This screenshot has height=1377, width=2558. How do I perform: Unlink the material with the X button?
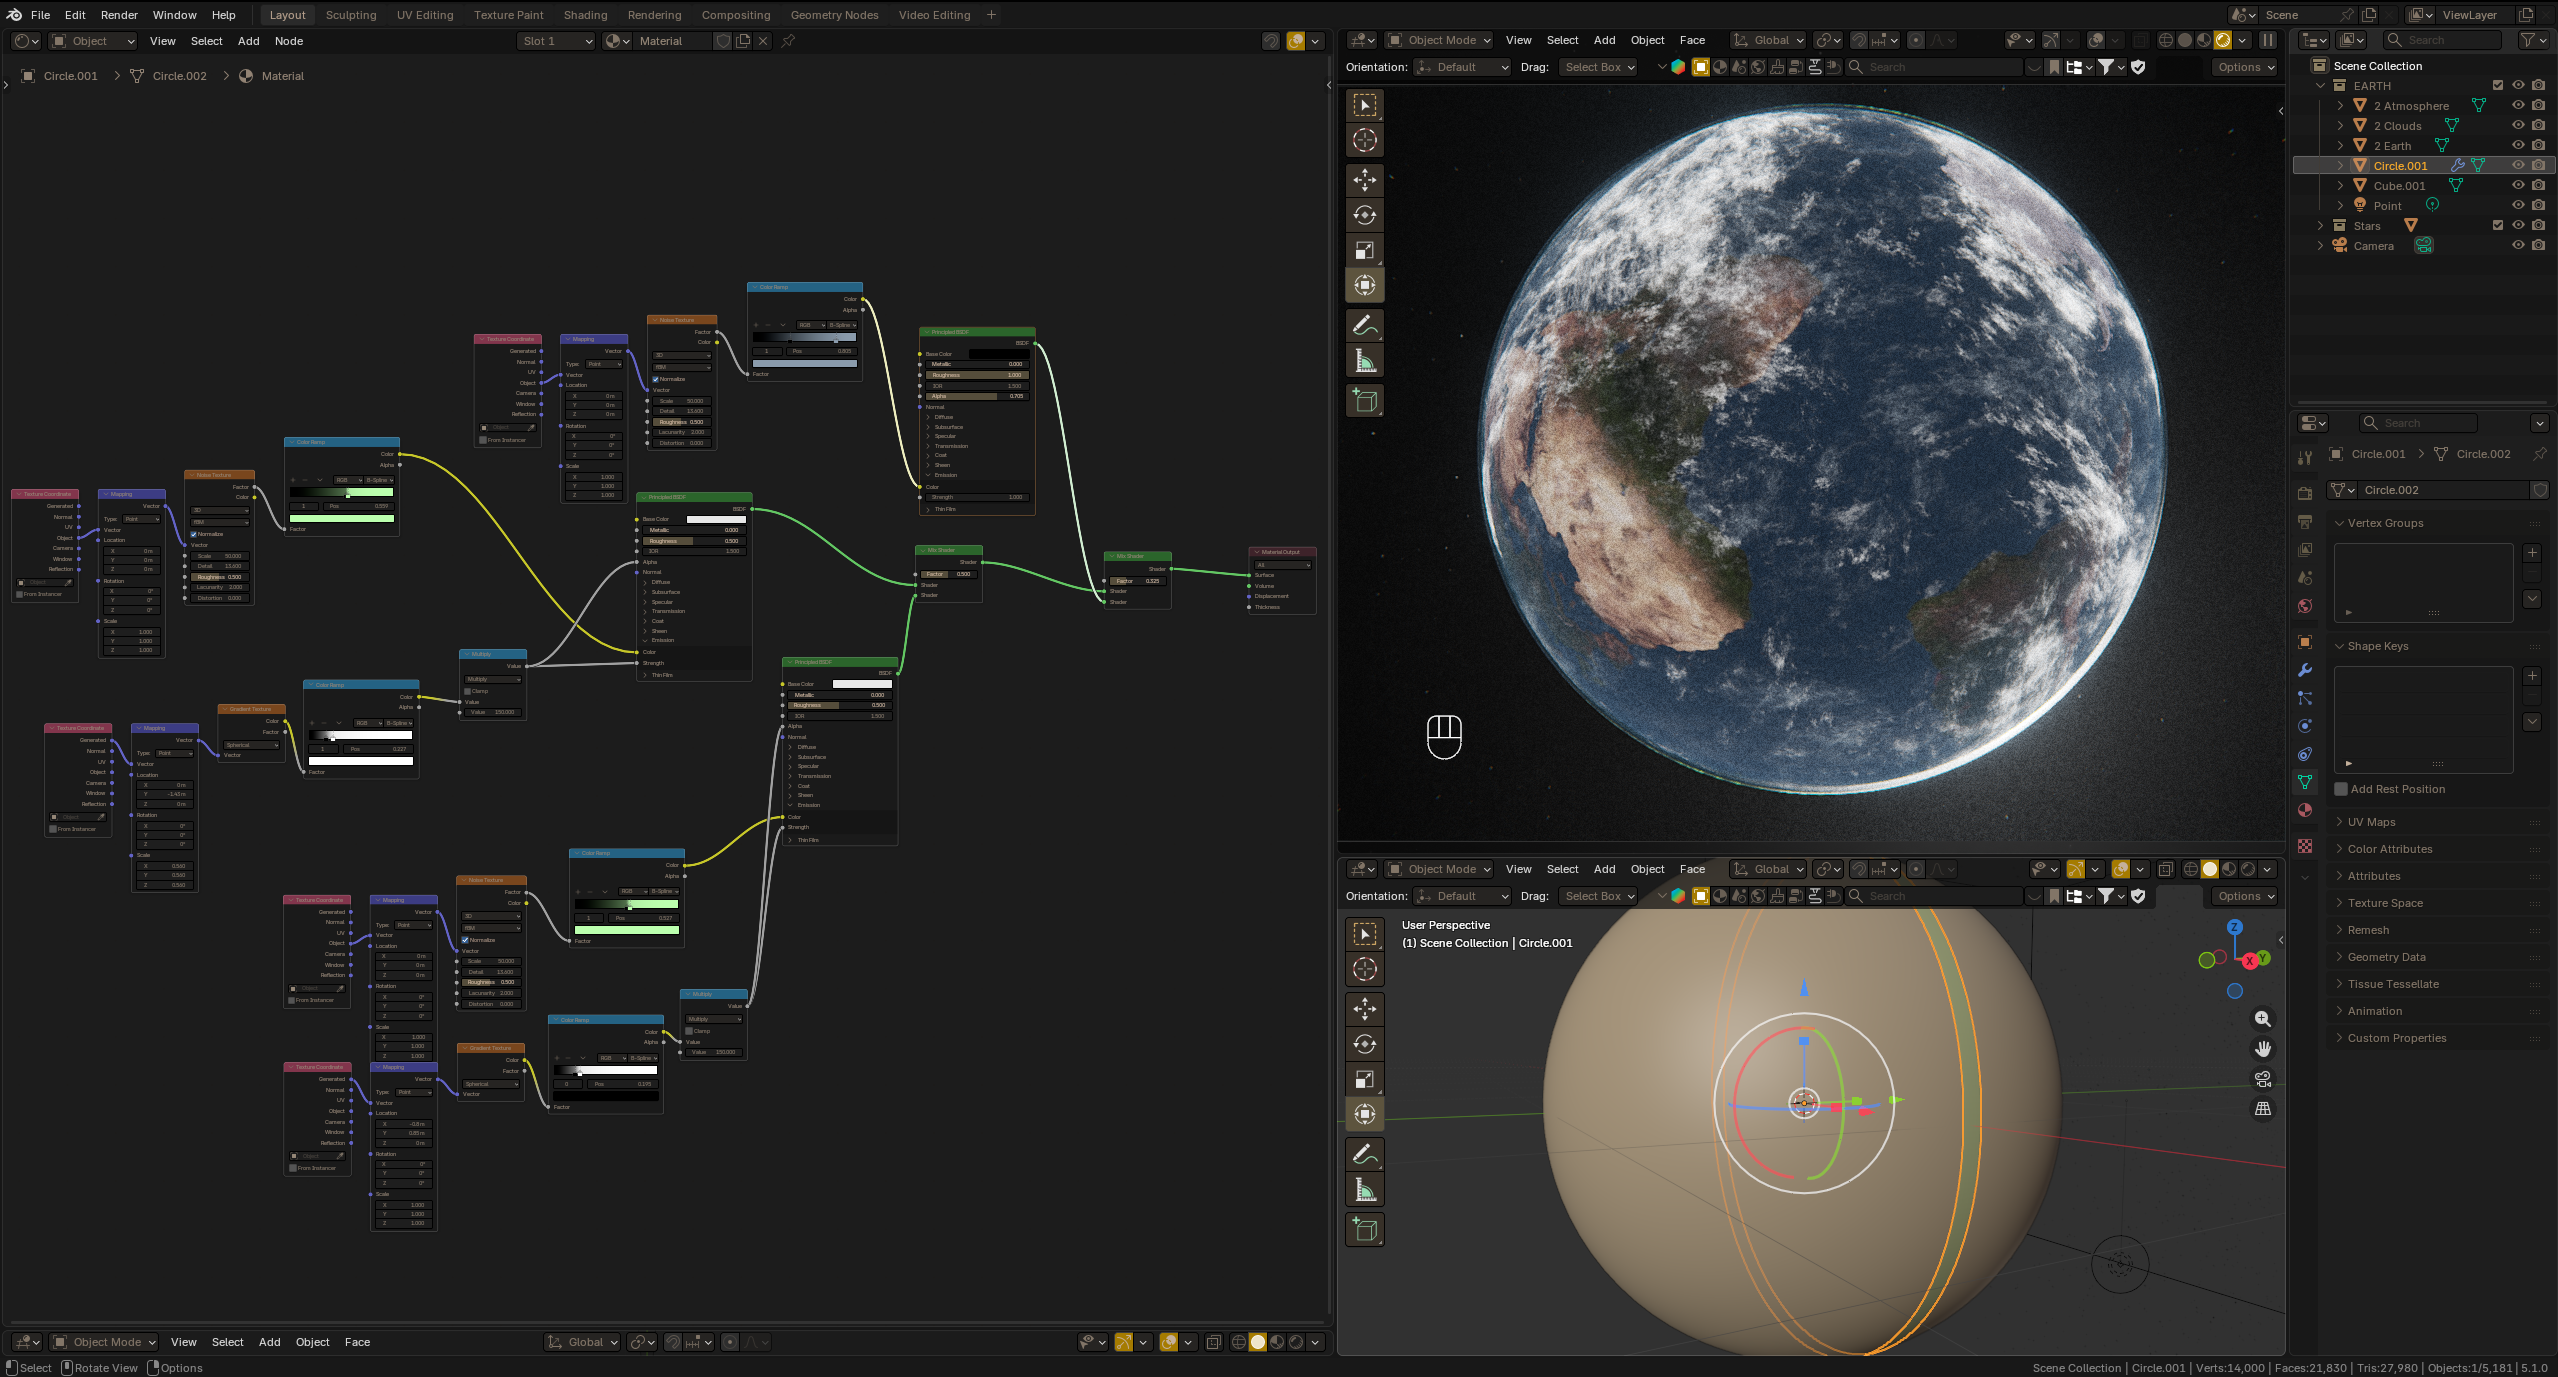[763, 41]
